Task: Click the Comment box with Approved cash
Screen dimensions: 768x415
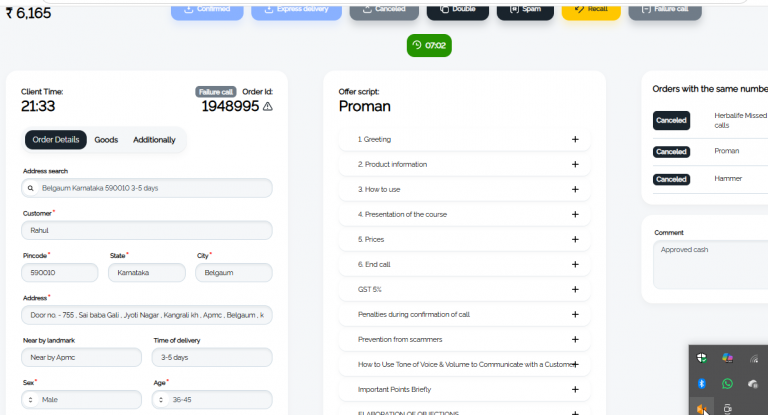Action: 710,265
